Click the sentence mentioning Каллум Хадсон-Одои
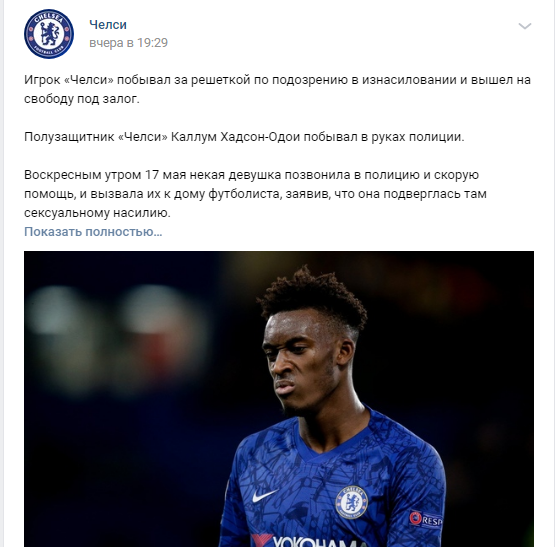The width and height of the screenshot is (555, 547). (x=244, y=137)
